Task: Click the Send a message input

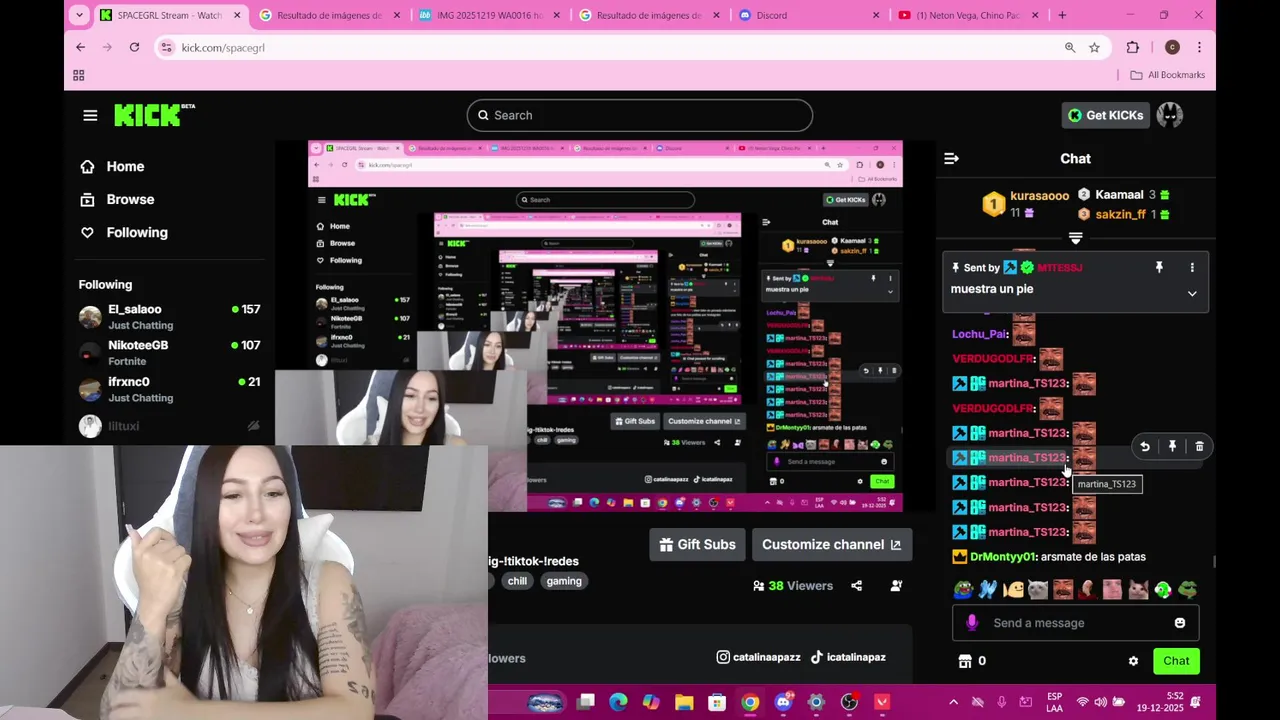Action: tap(1075, 623)
